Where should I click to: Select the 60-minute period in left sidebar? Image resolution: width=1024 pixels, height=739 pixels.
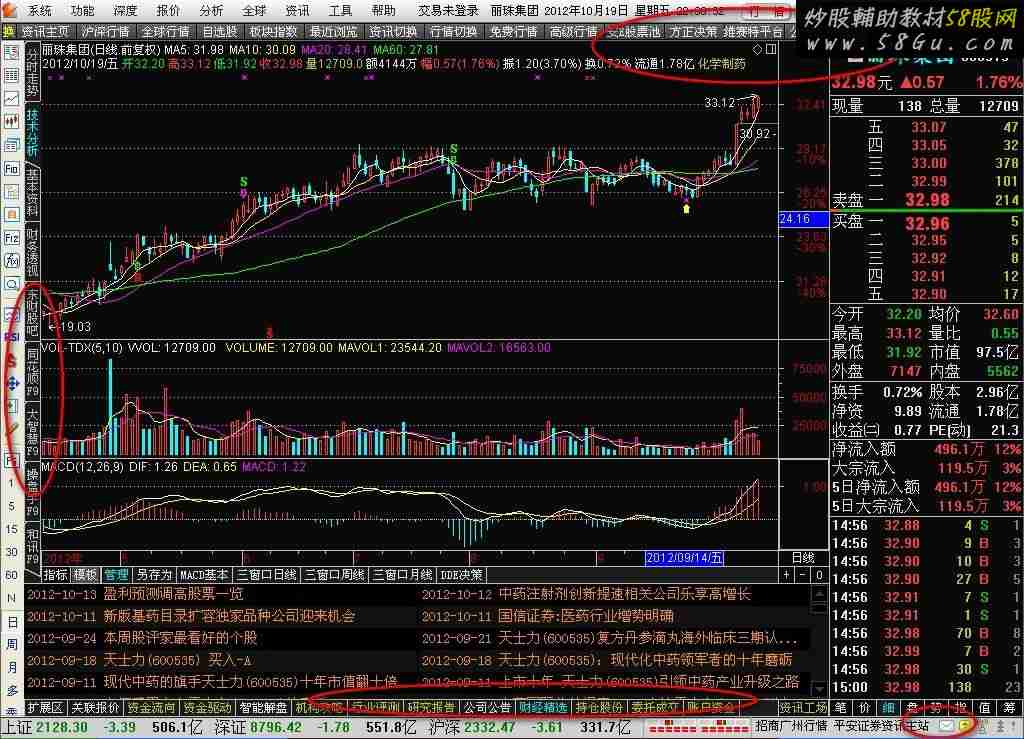(12, 575)
